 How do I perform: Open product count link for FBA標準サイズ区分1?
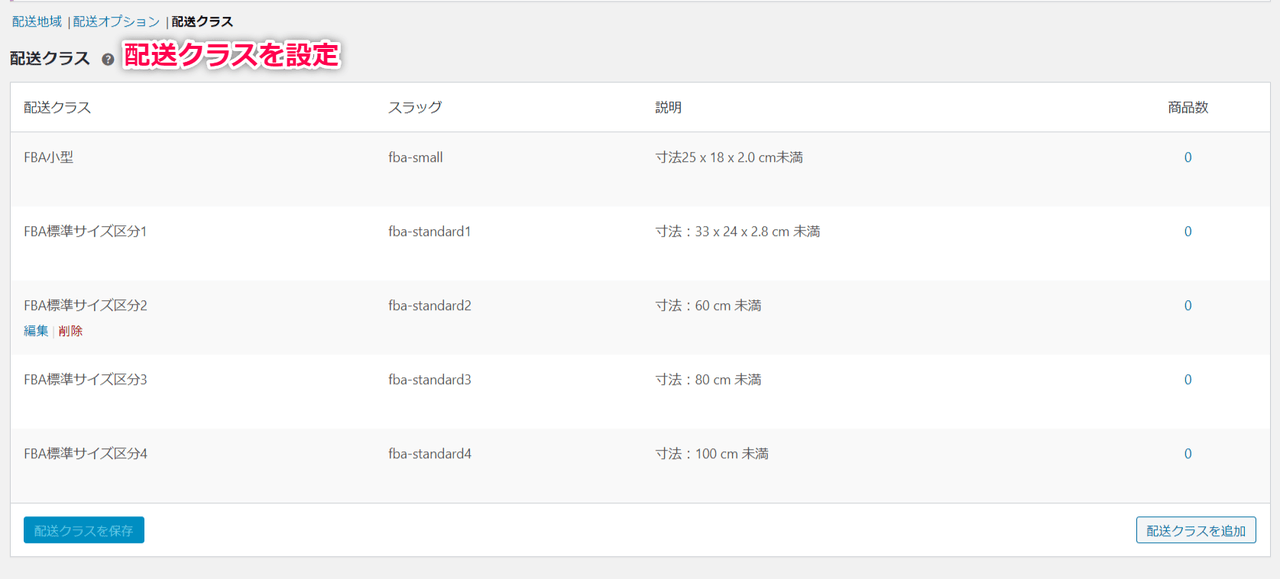[x=1188, y=232]
